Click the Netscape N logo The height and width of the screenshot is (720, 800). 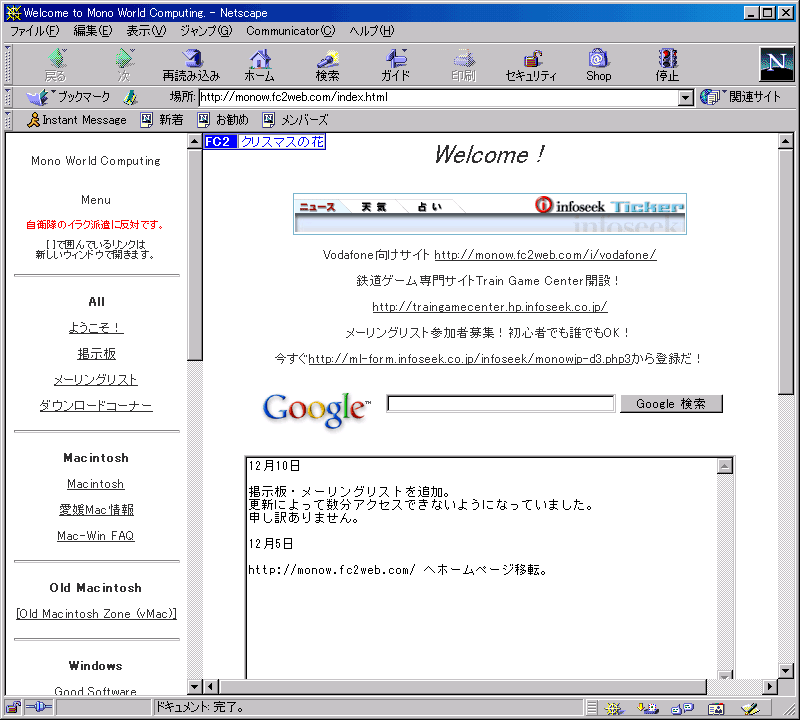[x=777, y=64]
